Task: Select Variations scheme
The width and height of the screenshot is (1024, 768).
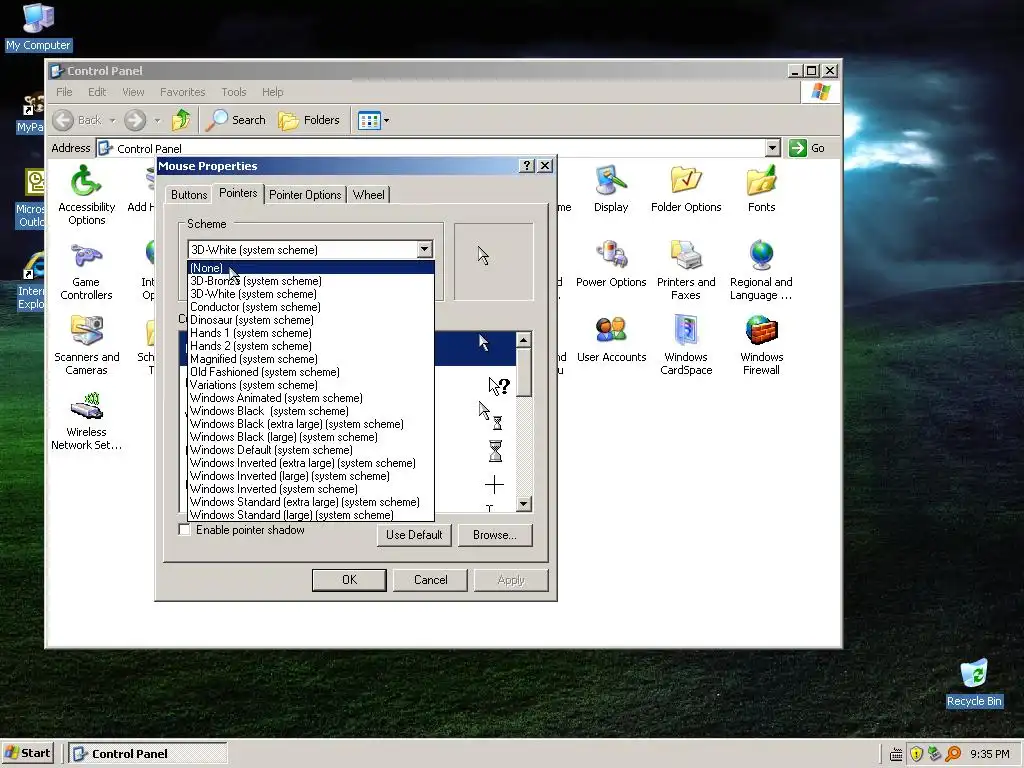Action: tap(311, 385)
